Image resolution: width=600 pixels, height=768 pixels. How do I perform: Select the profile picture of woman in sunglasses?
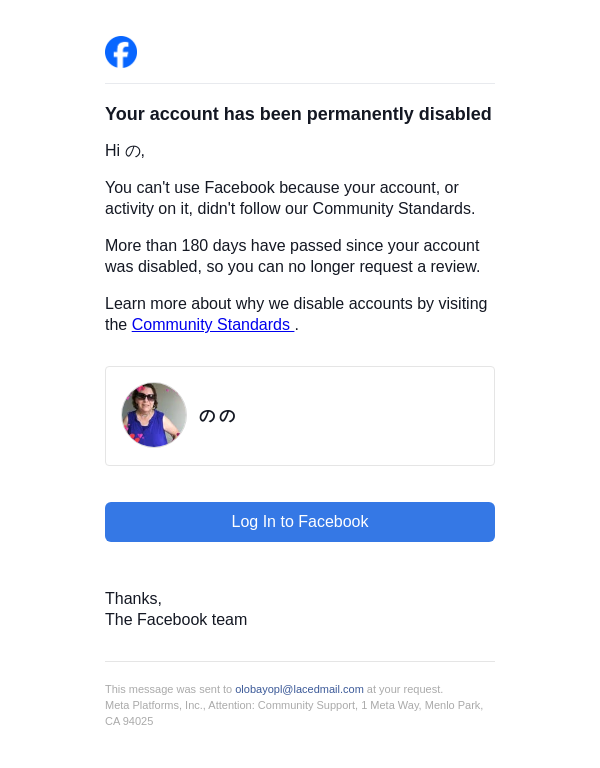(x=154, y=415)
